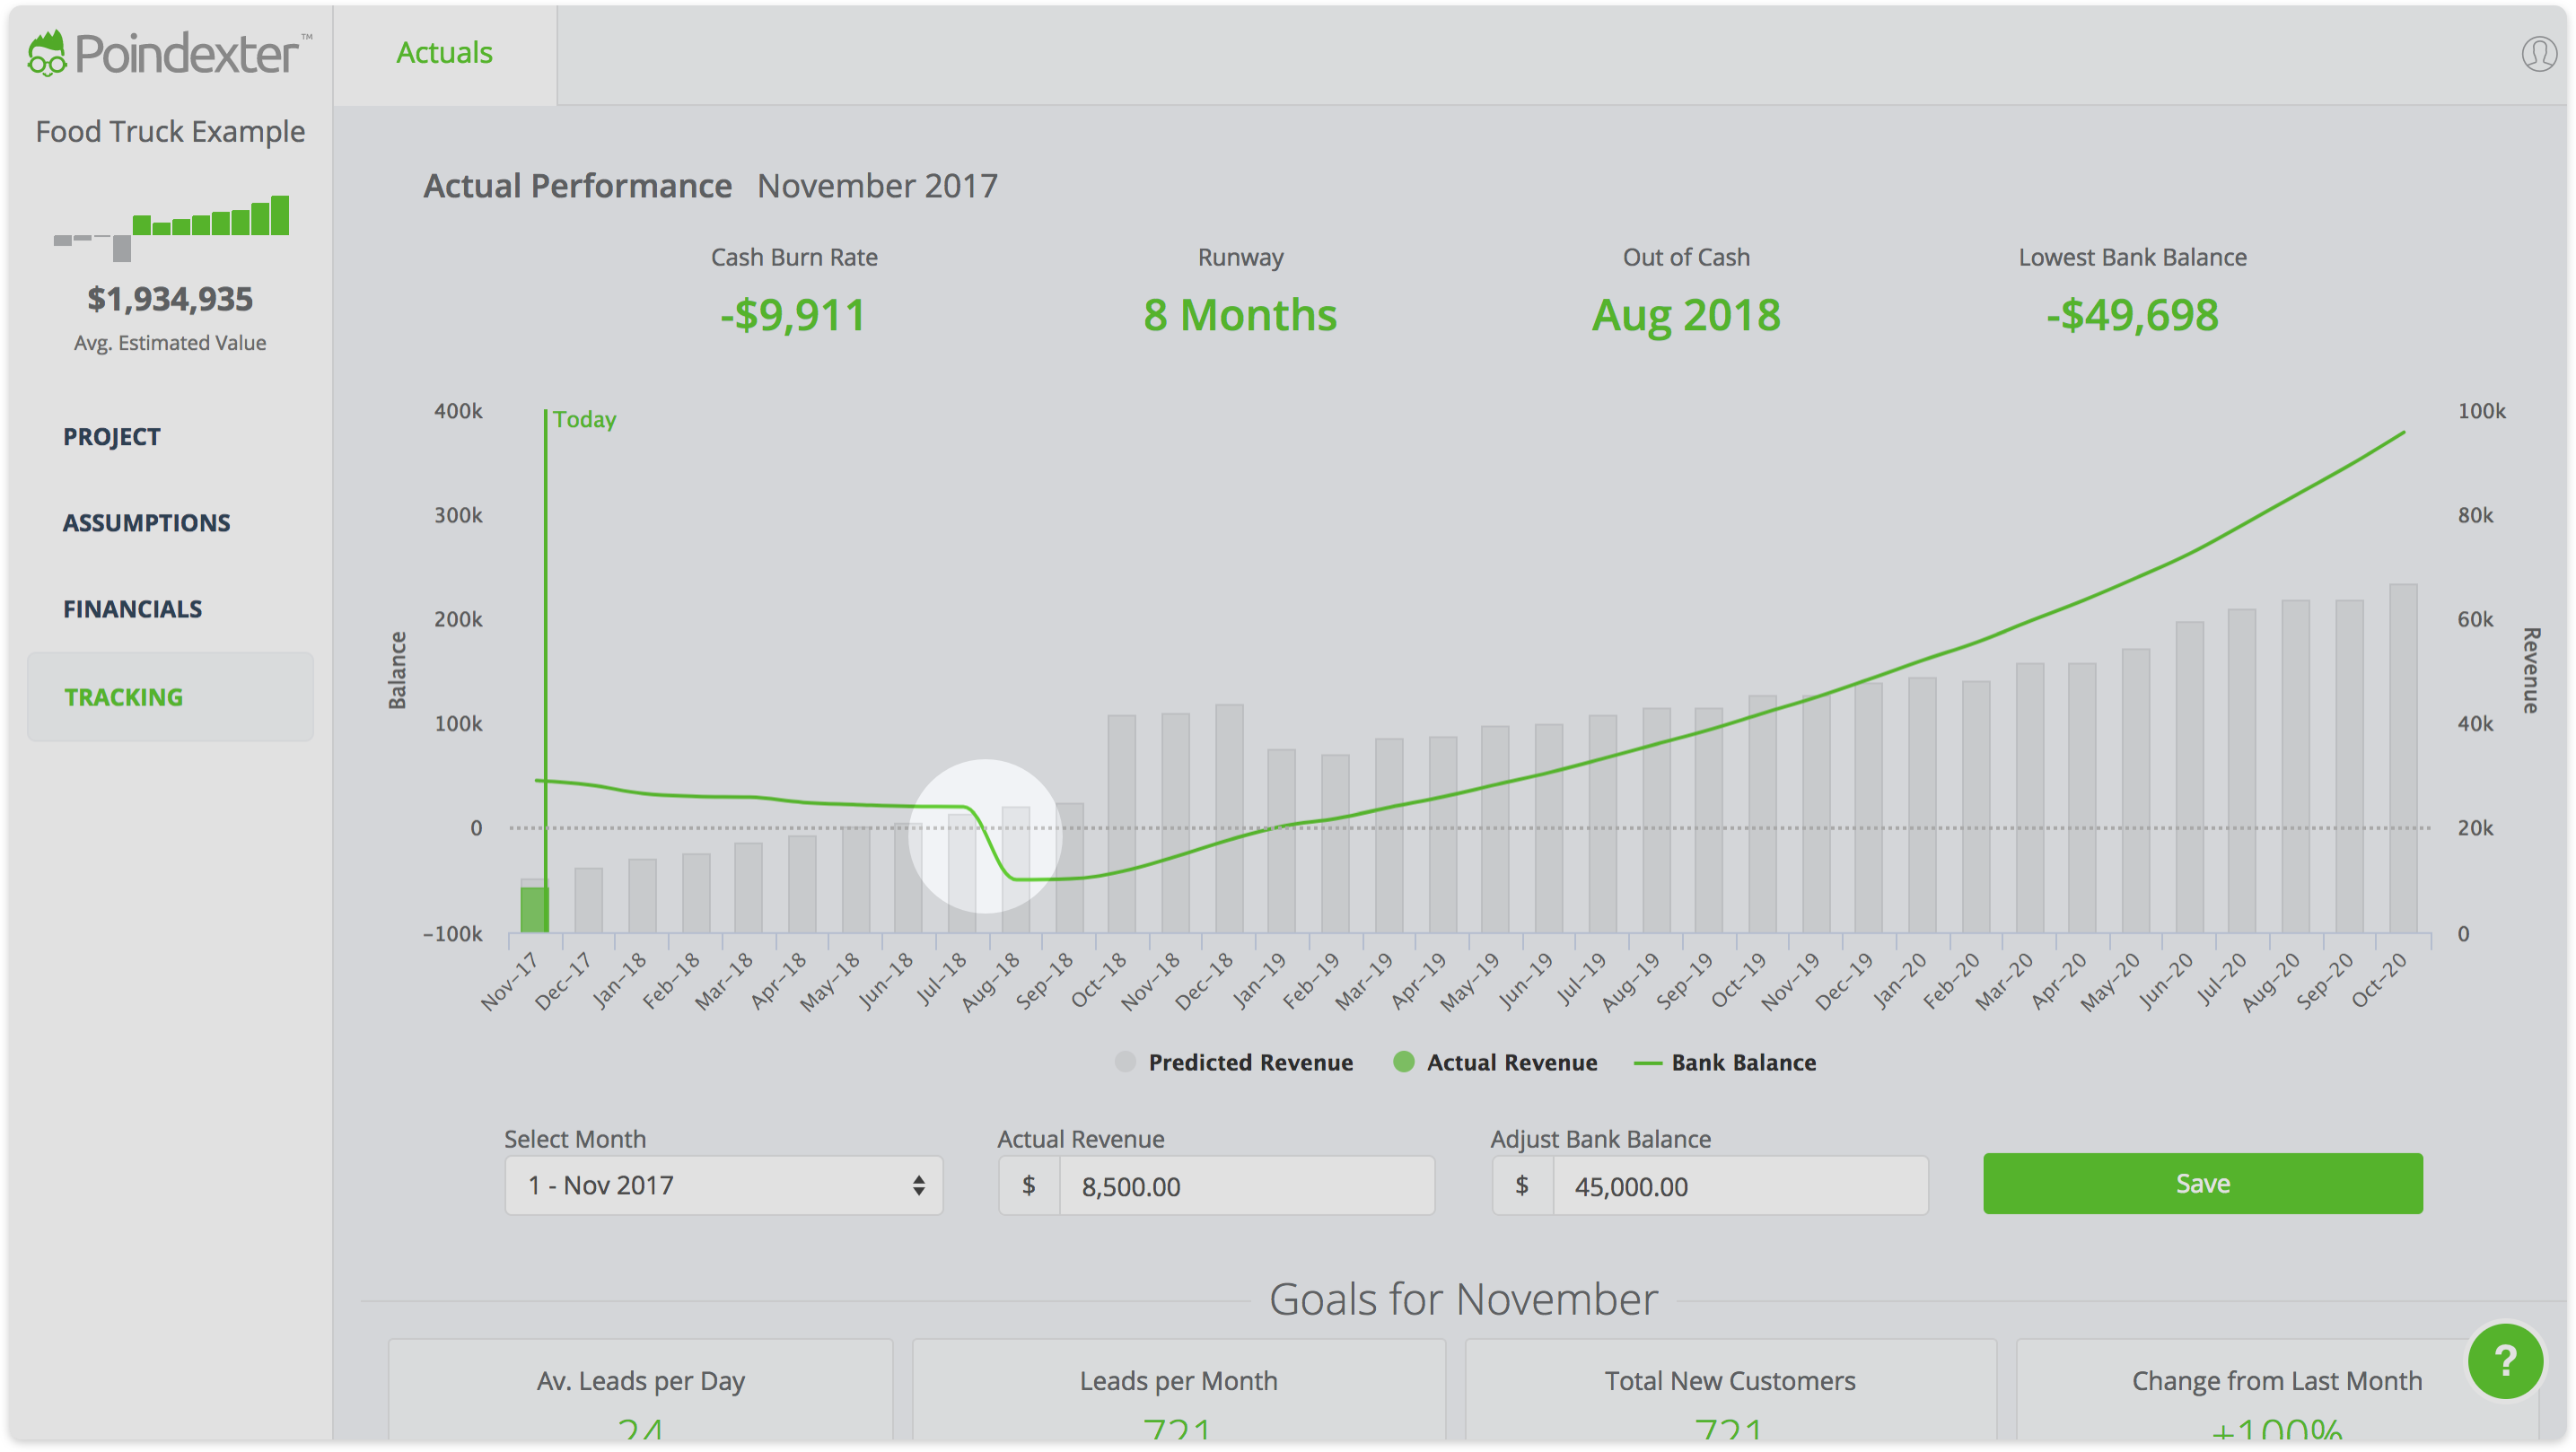Click the green Nov-17 actual revenue bar

(x=532, y=909)
